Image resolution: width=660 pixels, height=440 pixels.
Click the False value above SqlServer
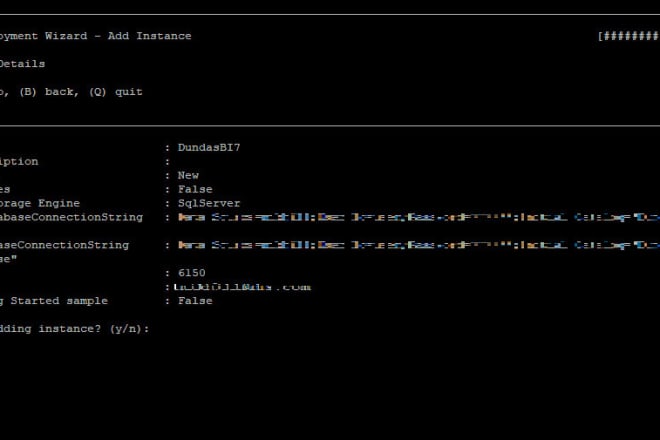point(195,189)
